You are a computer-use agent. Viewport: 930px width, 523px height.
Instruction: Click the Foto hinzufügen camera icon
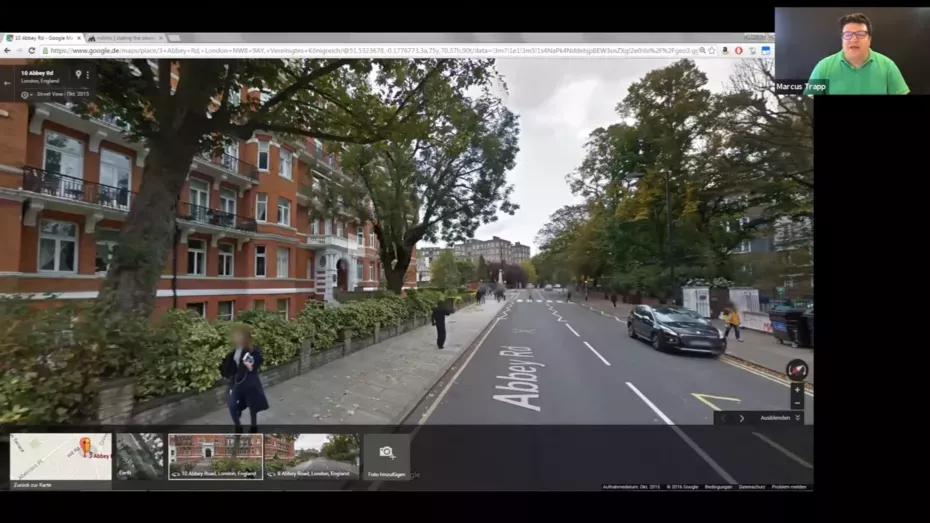pos(386,453)
